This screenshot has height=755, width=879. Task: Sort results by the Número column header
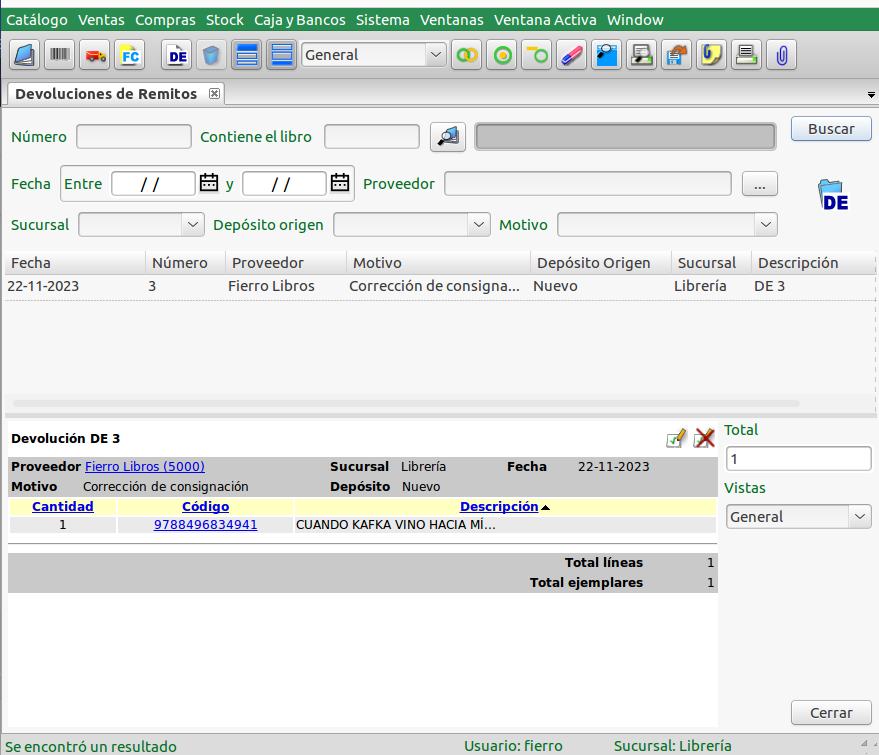coord(186,263)
